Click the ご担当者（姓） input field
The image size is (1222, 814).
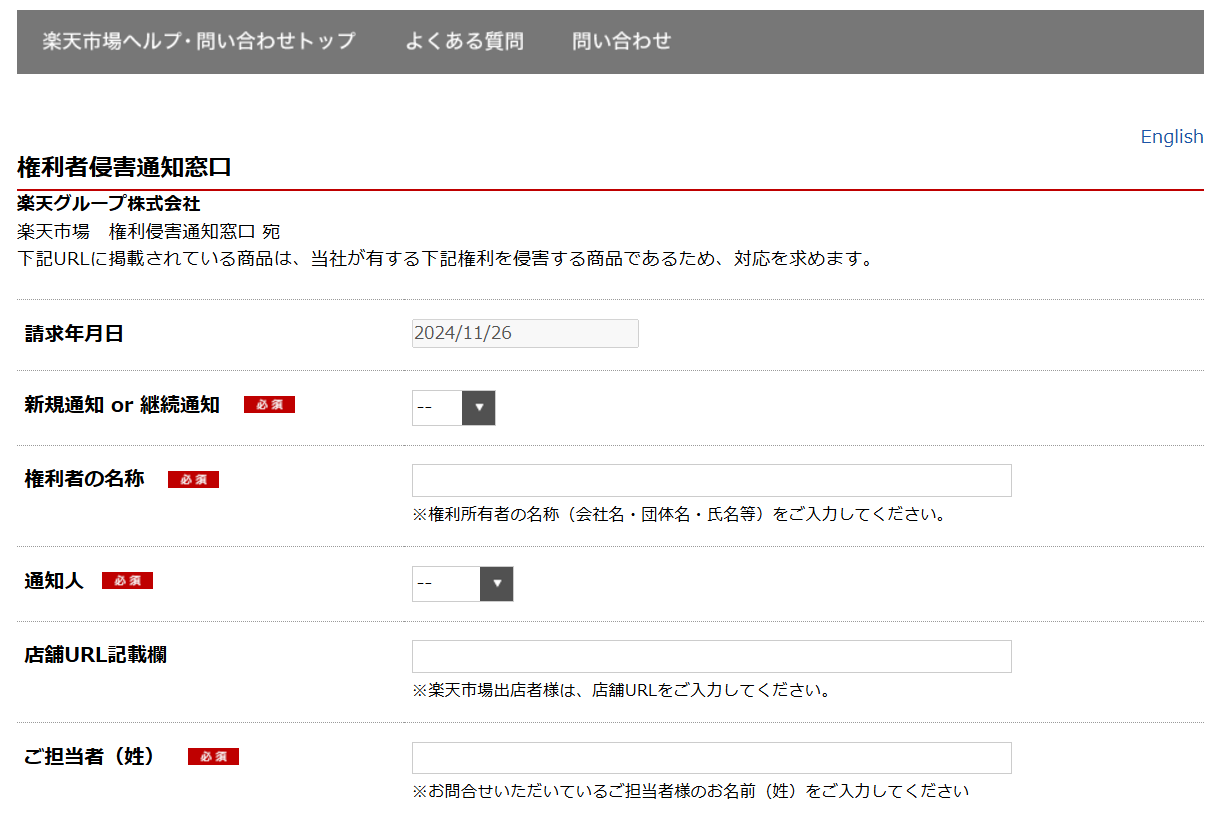[711, 757]
